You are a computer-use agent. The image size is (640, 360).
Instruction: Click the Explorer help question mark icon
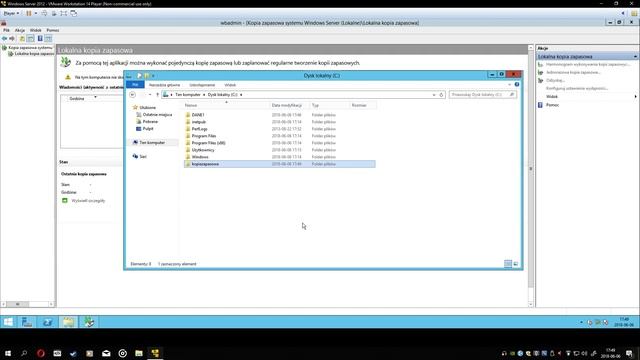click(517, 84)
